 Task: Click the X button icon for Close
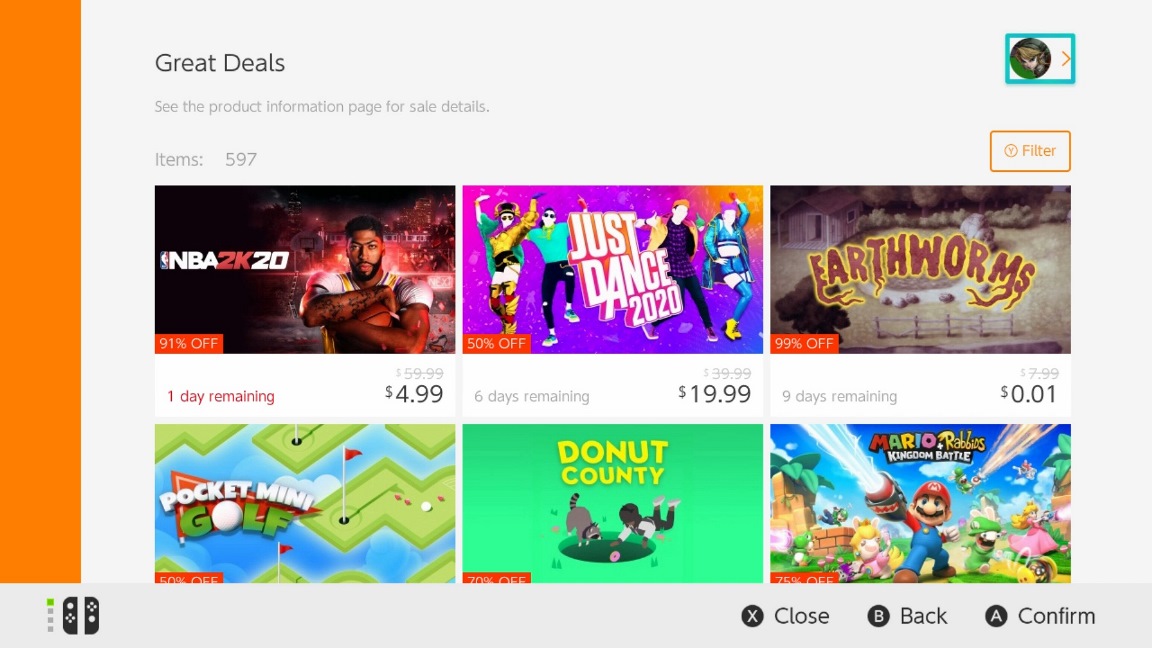752,616
